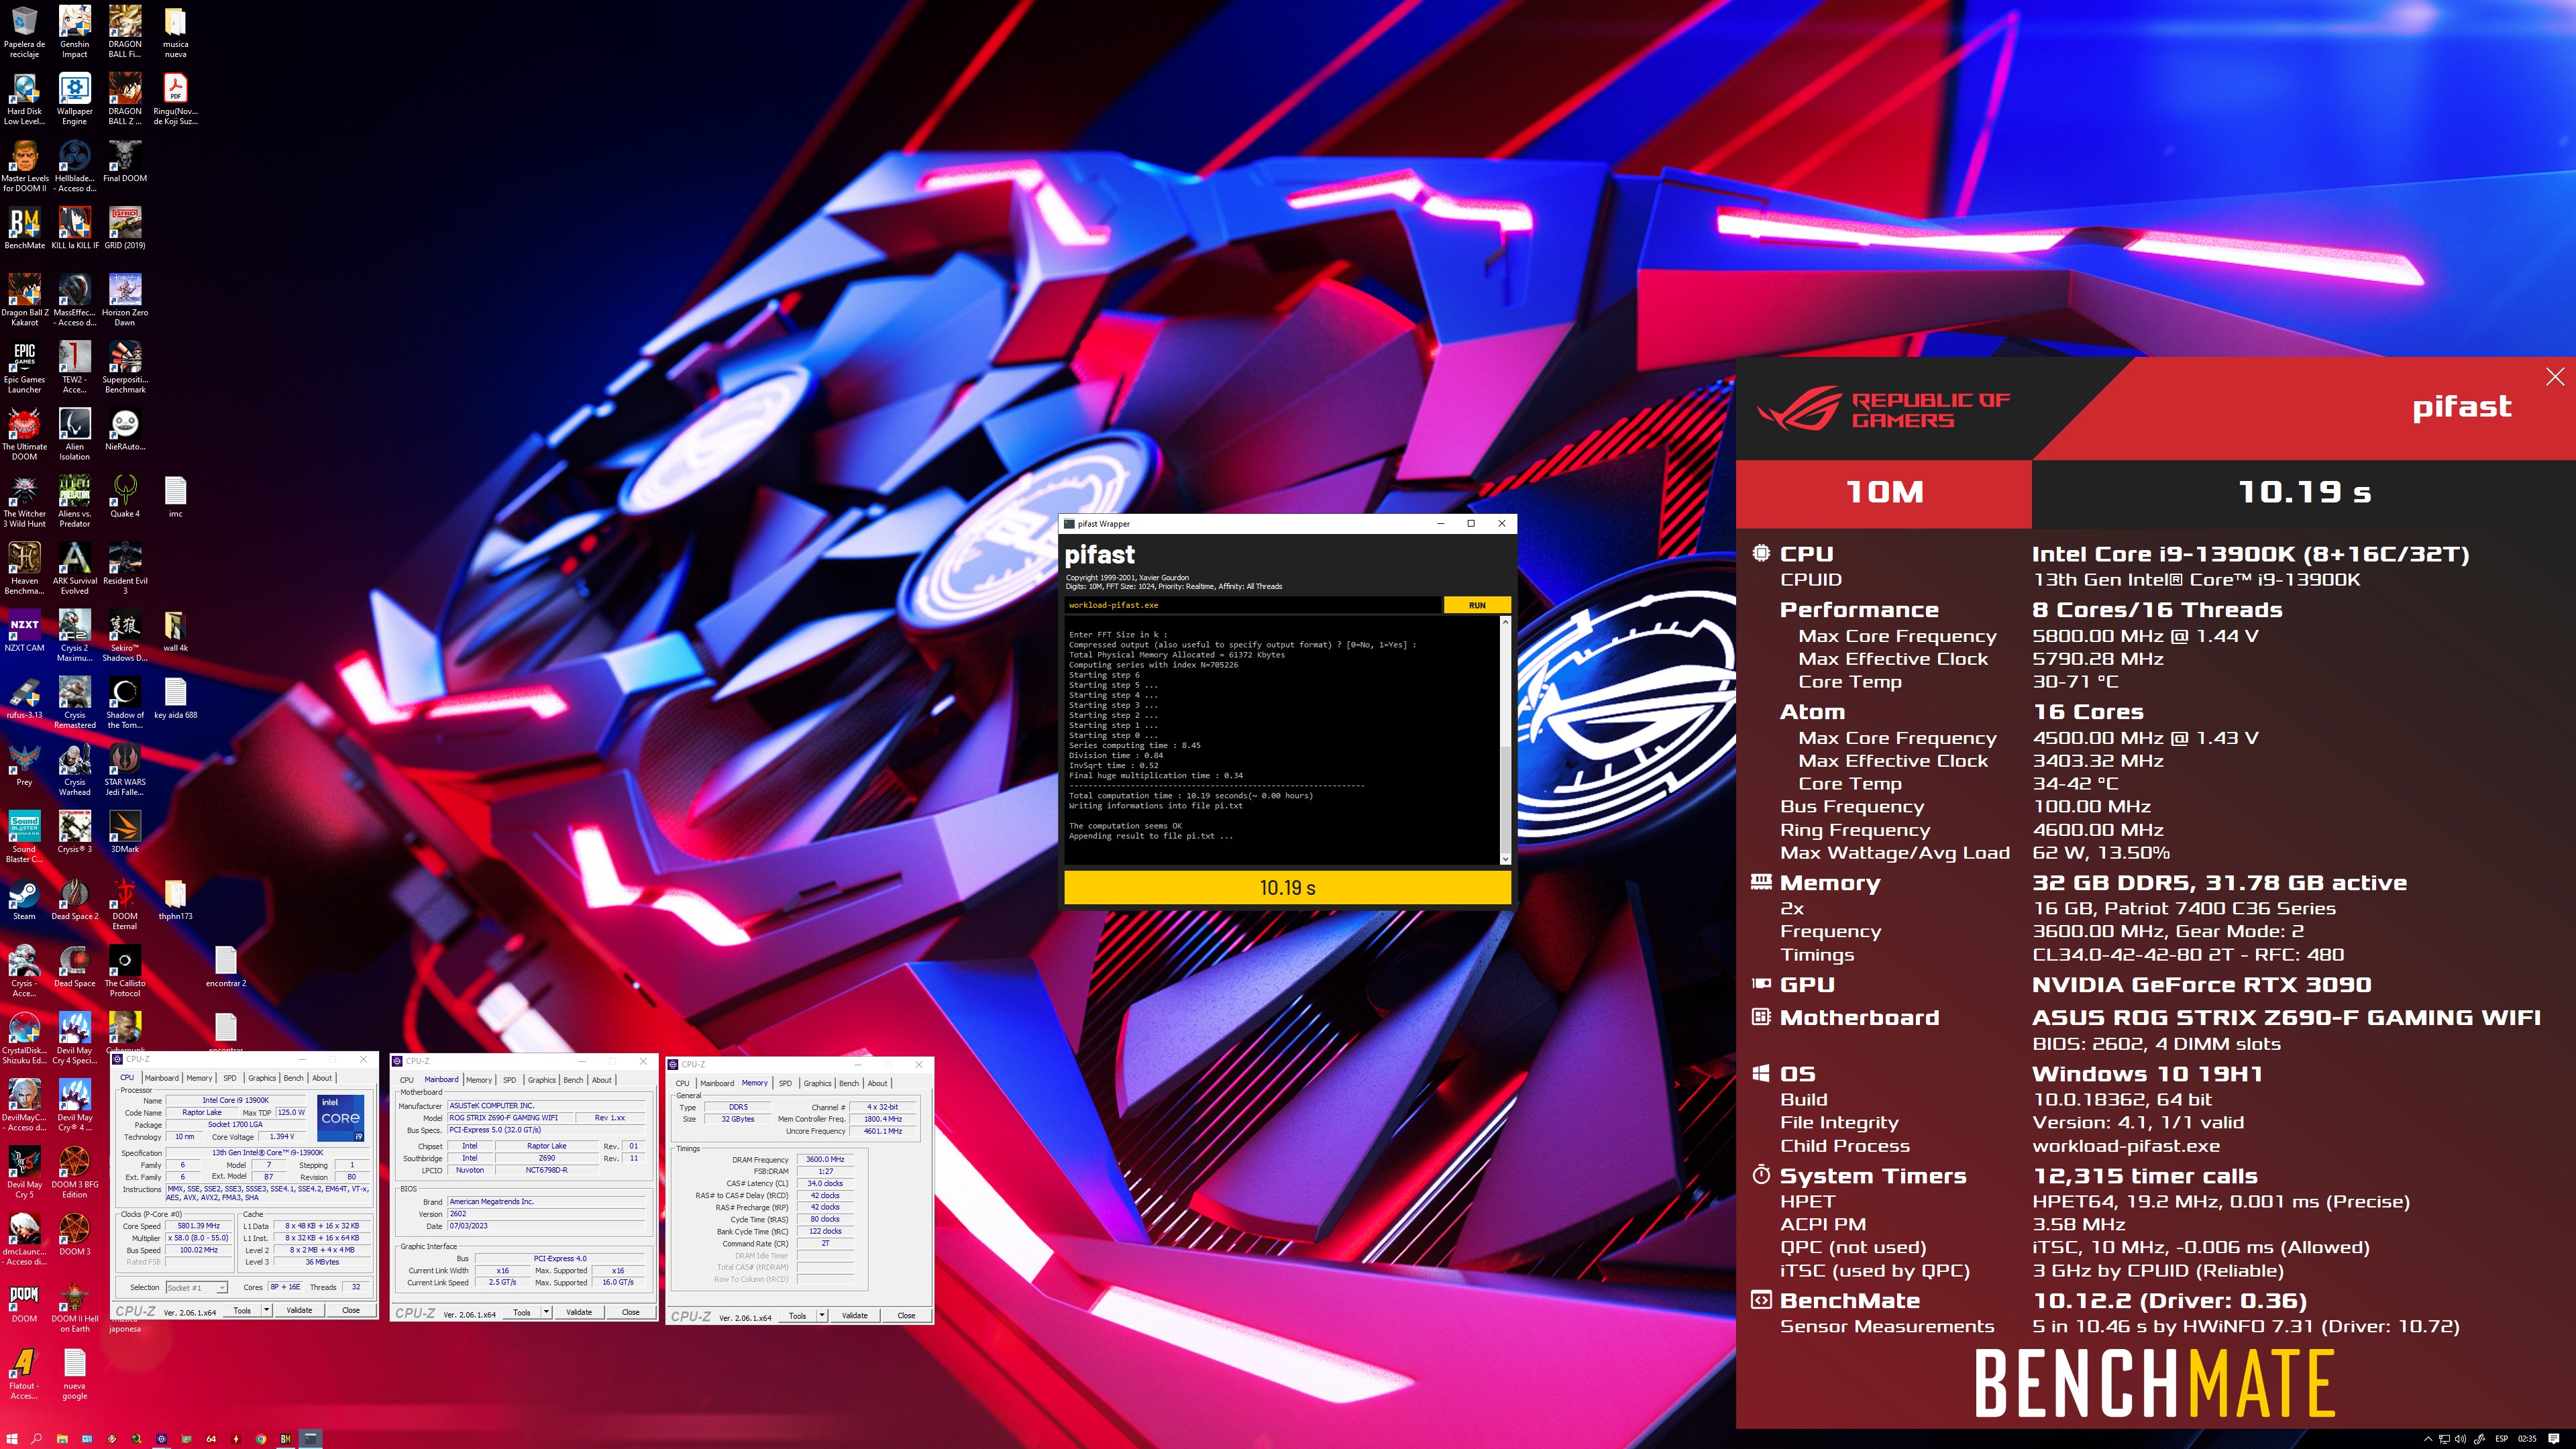Open the Steam desktop shortcut

(x=25, y=899)
